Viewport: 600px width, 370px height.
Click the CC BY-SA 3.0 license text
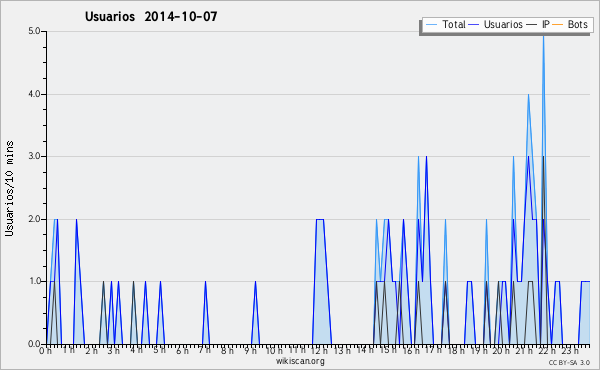pyautogui.click(x=569, y=362)
